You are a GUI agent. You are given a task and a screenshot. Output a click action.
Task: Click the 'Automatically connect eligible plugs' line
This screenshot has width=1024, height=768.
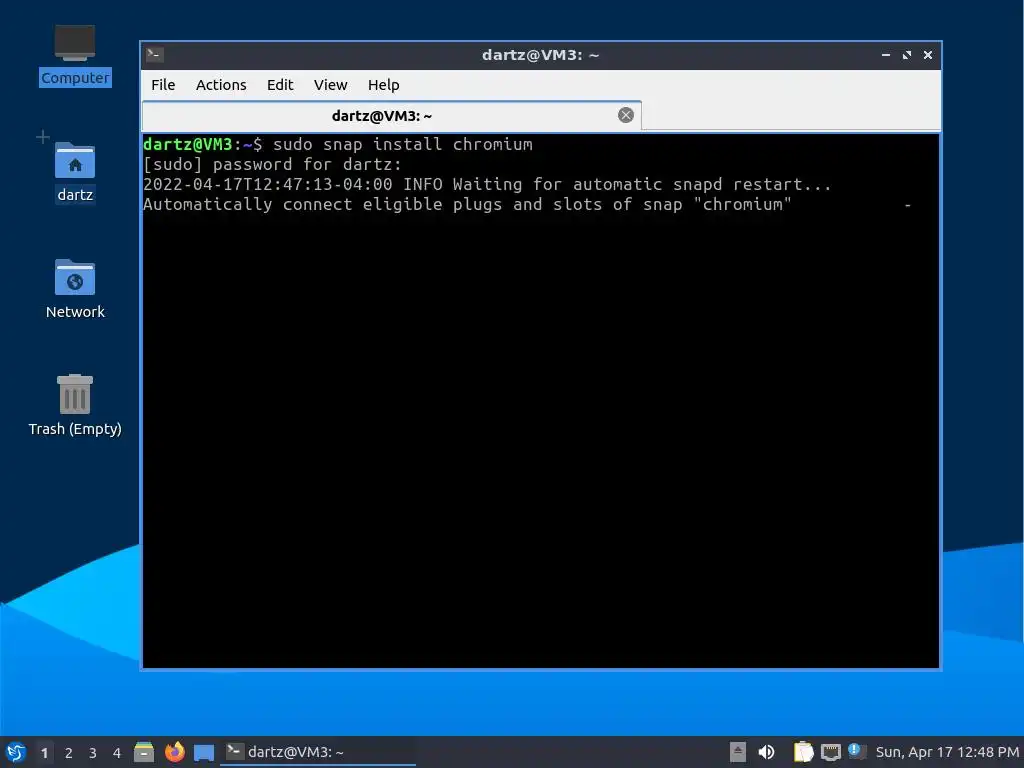pos(467,204)
